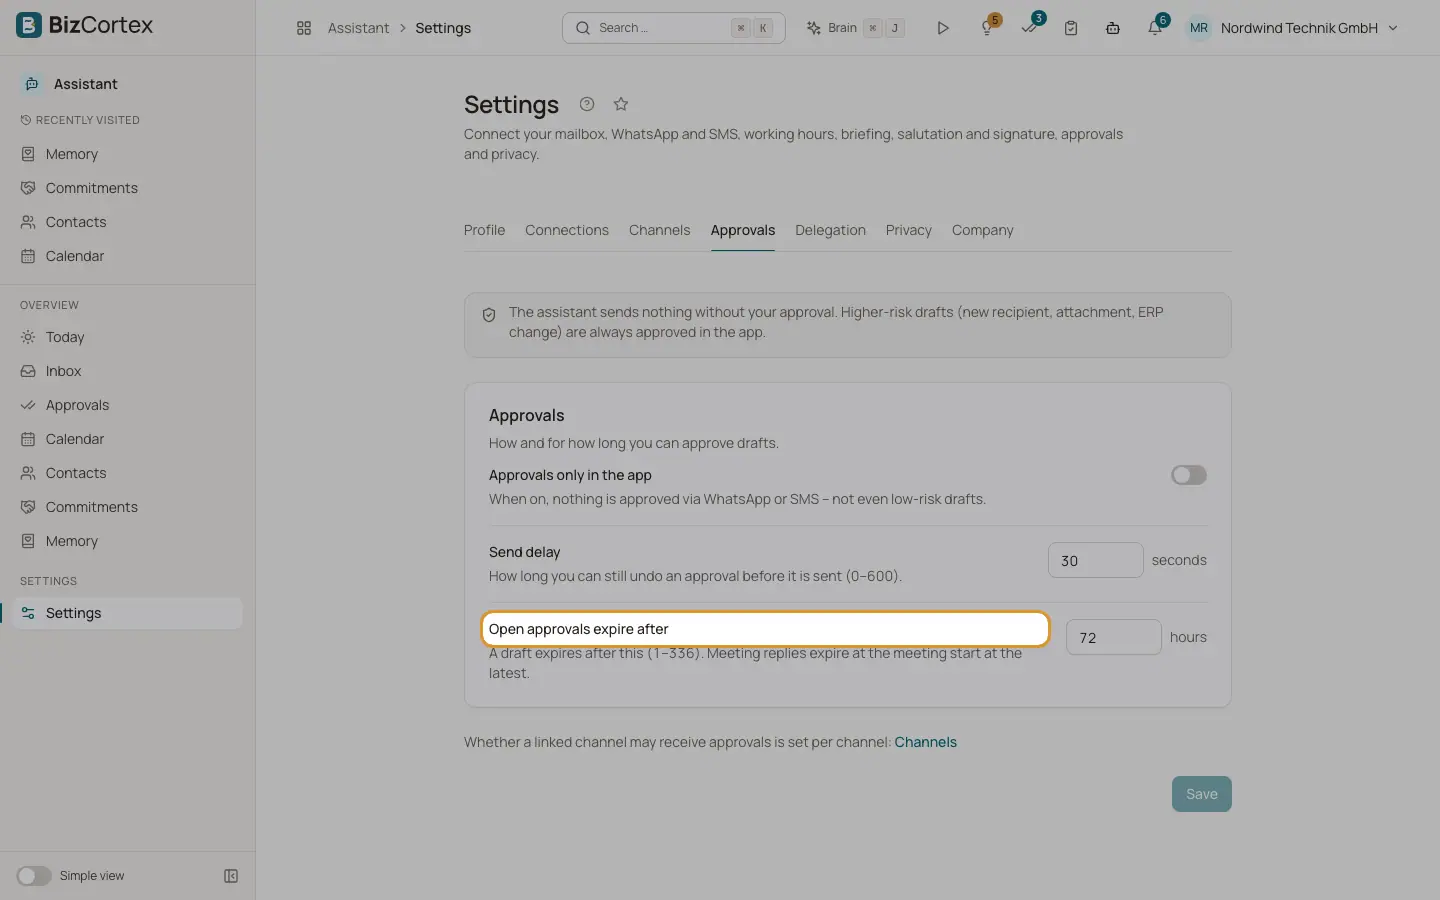Switch to the Company tab
Screen dimensions: 1440x900
[x=982, y=230]
